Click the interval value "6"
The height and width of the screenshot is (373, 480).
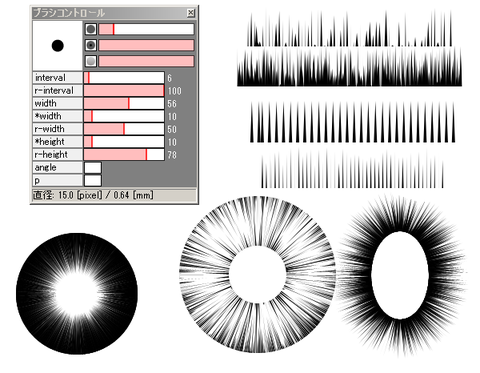pyautogui.click(x=170, y=78)
